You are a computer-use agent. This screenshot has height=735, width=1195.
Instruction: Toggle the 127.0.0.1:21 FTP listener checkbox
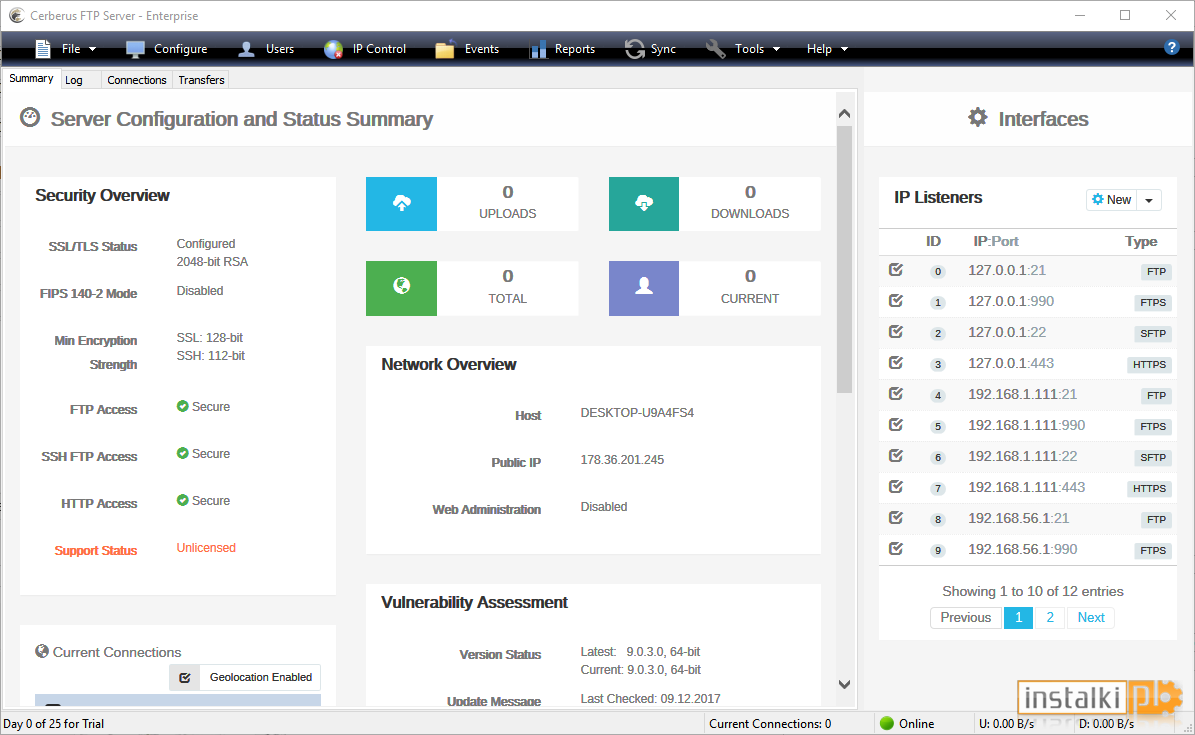coord(896,270)
